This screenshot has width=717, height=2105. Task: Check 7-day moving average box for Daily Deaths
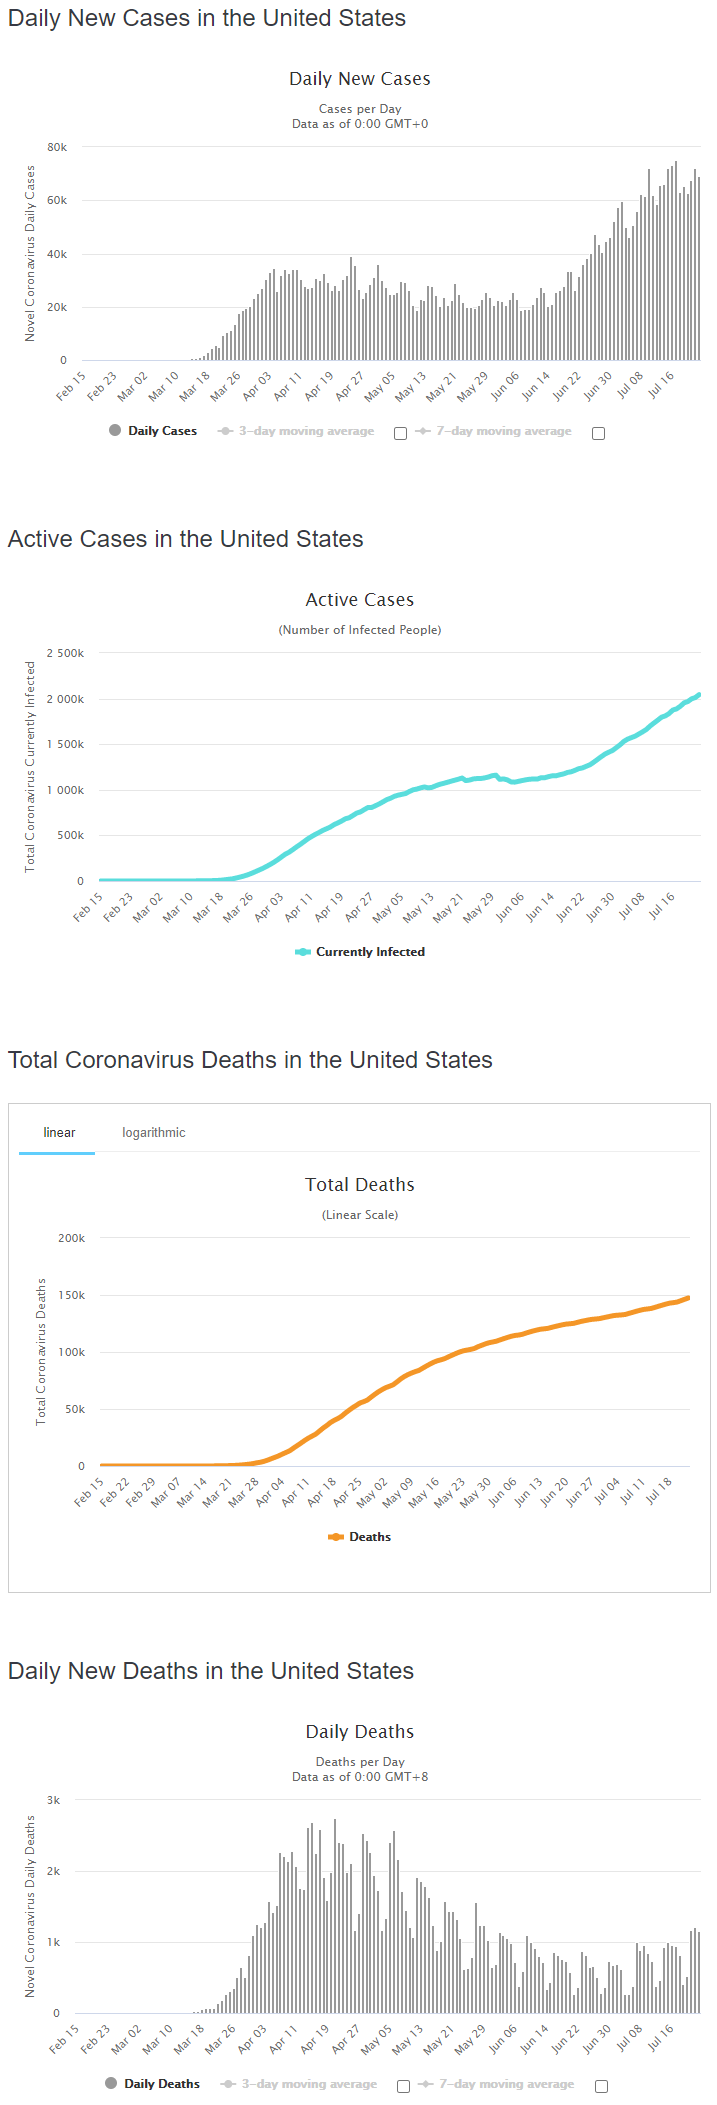coord(601,2086)
